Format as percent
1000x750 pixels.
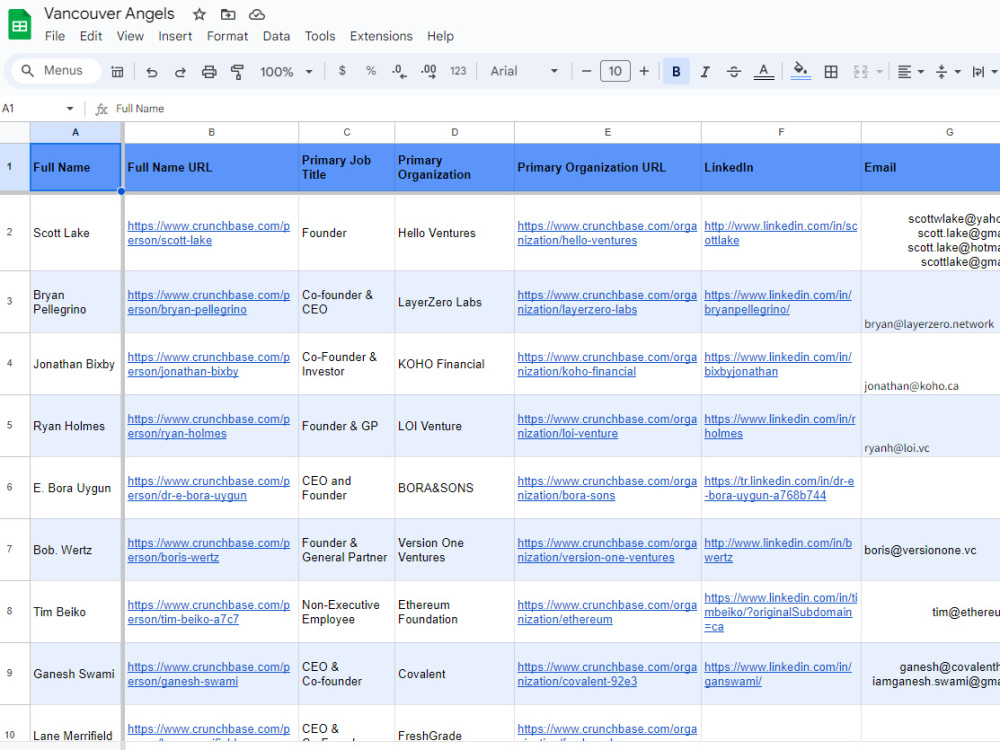[371, 71]
